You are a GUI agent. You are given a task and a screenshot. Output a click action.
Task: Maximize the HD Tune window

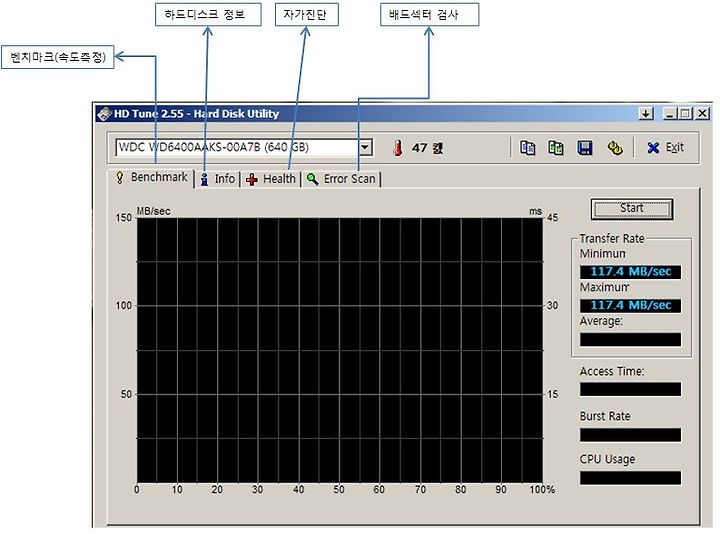pos(686,113)
